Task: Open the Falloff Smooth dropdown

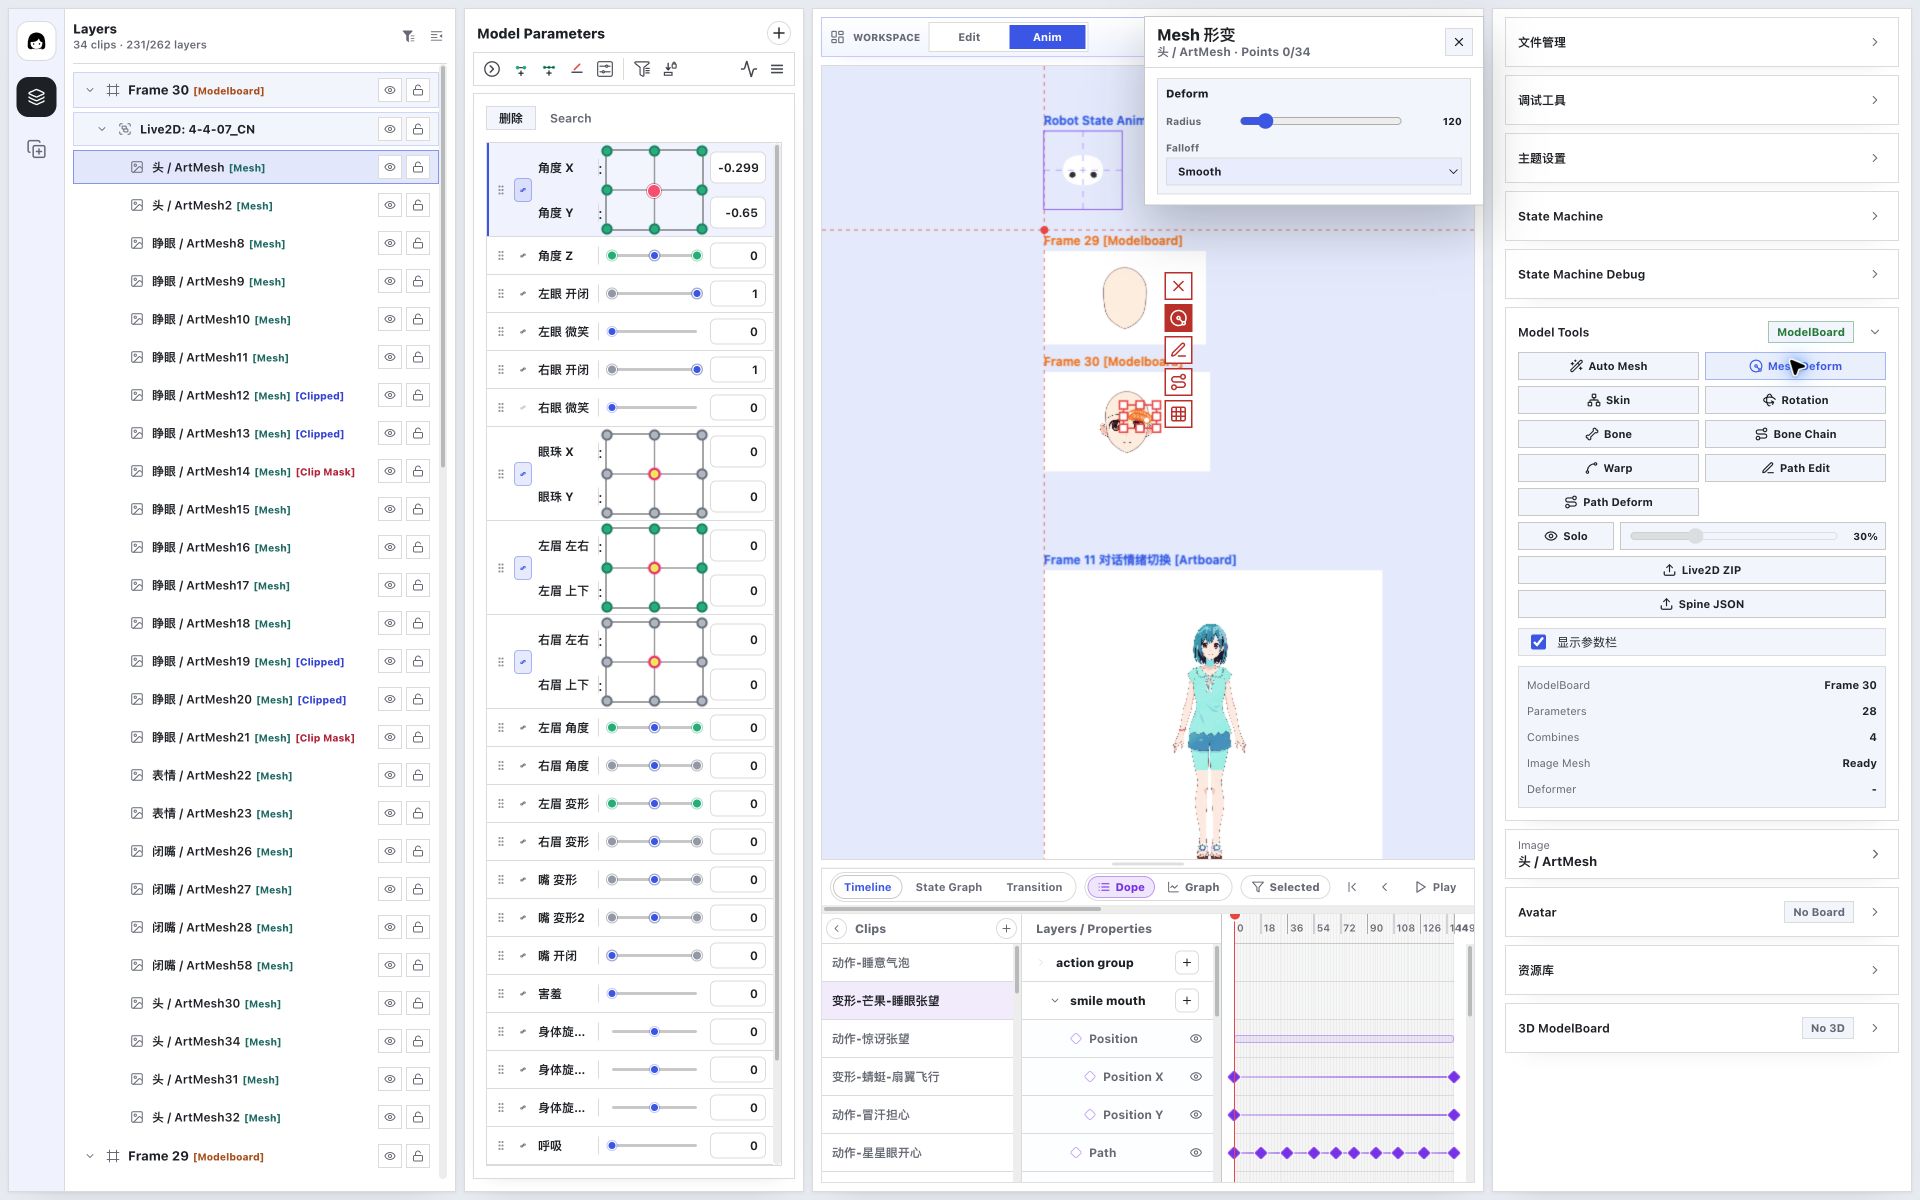Action: click(1313, 172)
